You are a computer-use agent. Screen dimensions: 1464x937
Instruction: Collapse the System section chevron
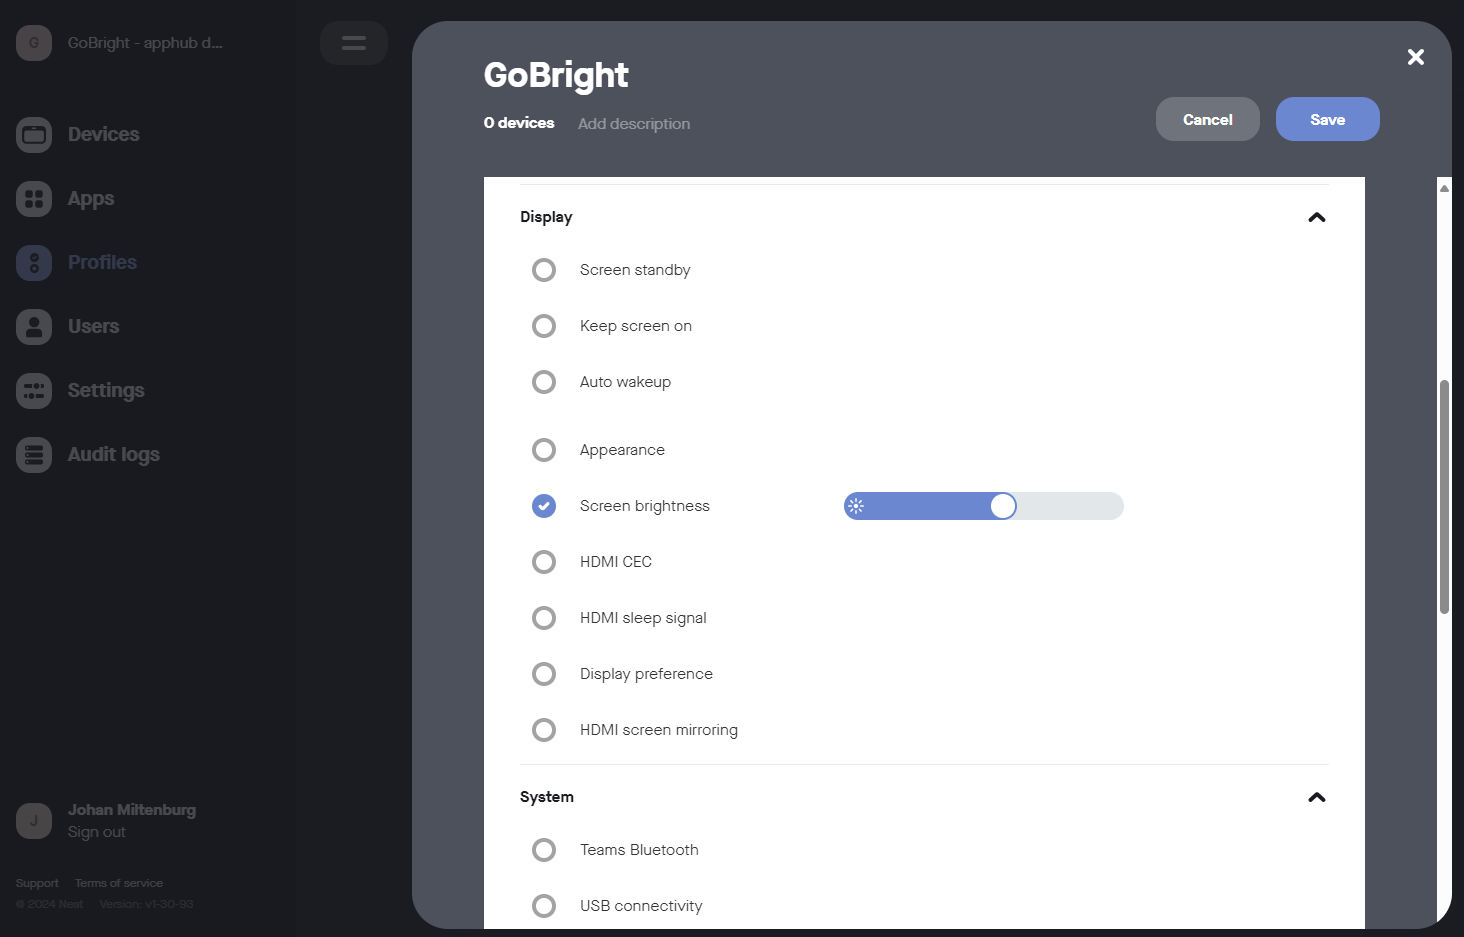tap(1316, 797)
